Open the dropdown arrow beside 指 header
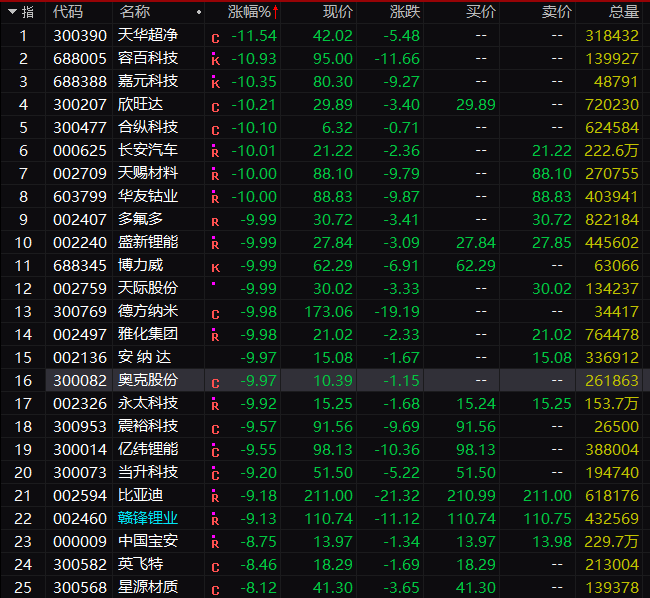The height and width of the screenshot is (598, 650). [x=12, y=12]
